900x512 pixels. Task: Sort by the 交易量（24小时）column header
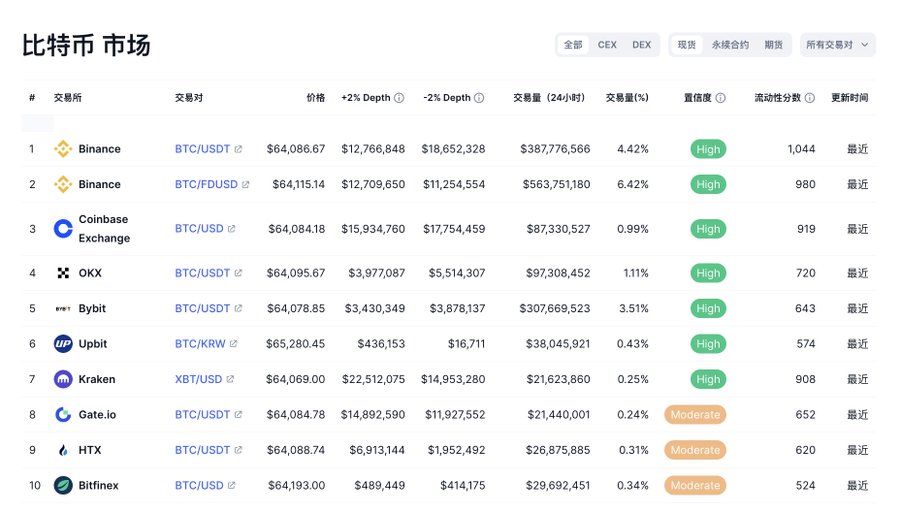[549, 98]
